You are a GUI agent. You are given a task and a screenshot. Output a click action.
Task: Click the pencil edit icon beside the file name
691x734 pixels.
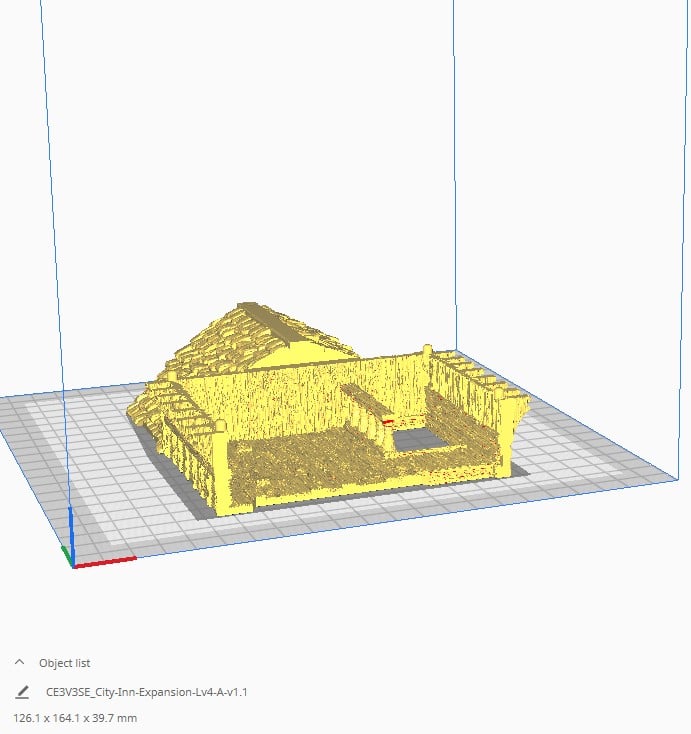[22, 692]
